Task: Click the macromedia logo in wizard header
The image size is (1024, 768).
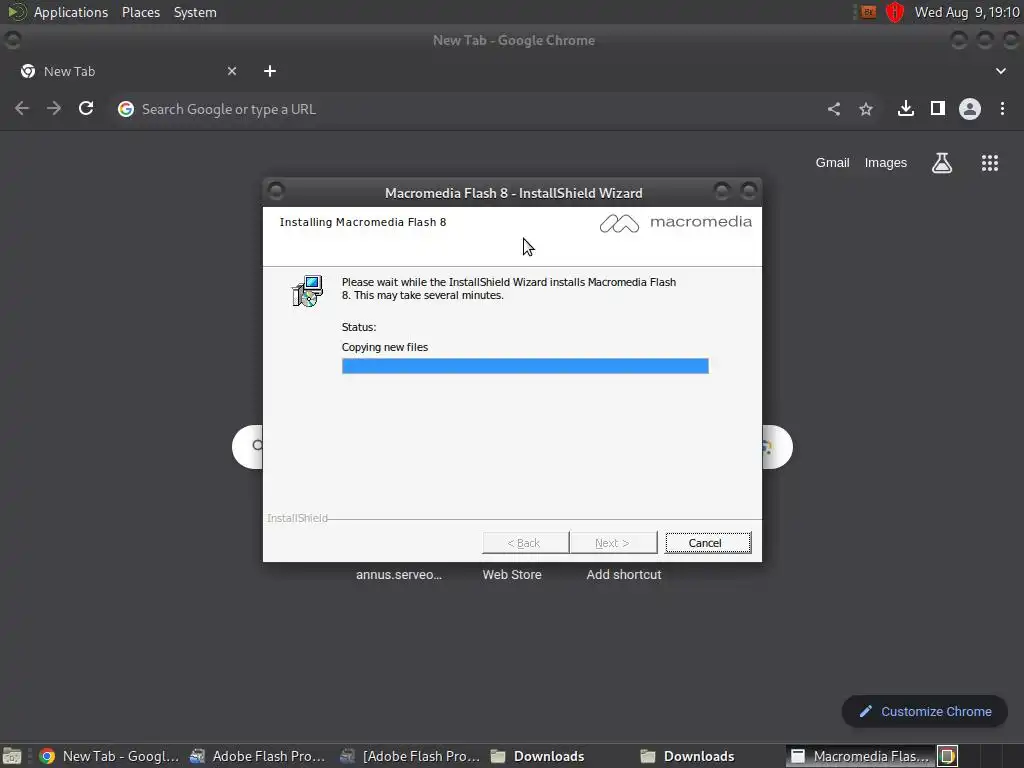Action: pos(675,223)
